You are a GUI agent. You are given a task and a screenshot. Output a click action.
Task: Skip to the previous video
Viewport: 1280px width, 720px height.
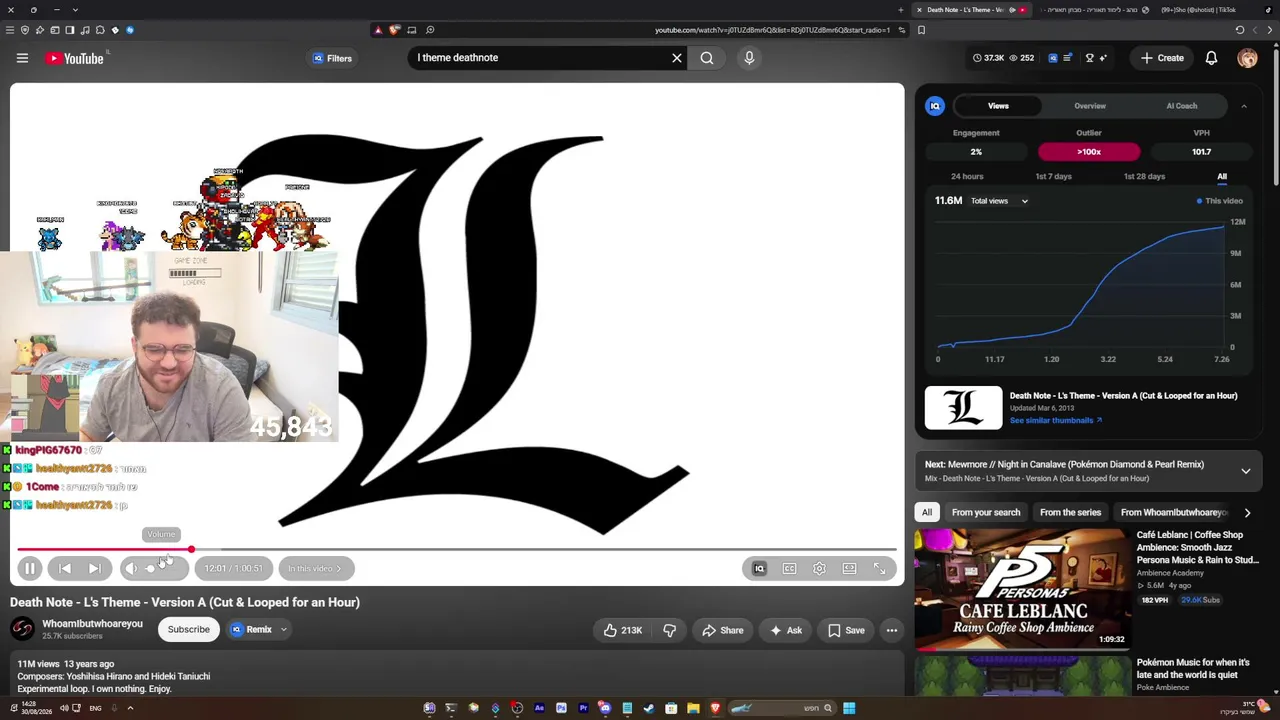pyautogui.click(x=65, y=568)
